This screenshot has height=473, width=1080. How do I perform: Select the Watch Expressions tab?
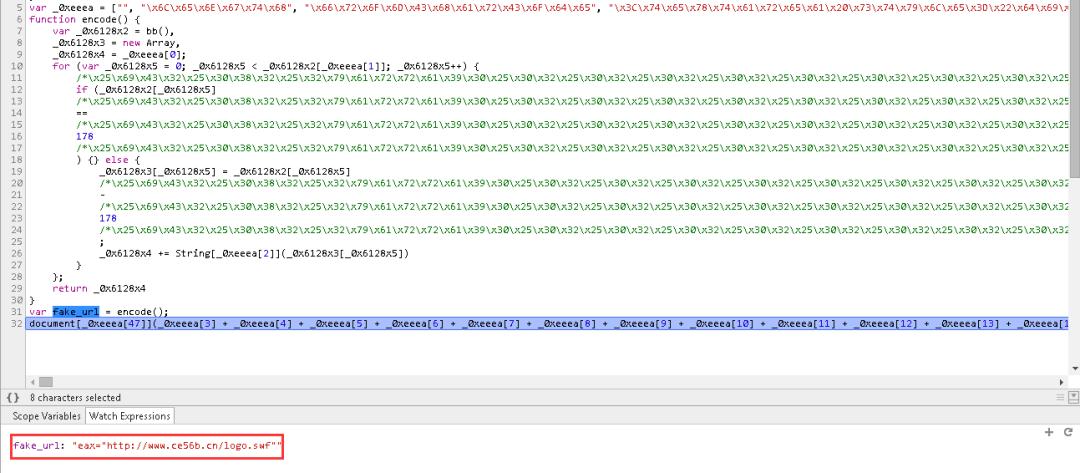tap(129, 416)
